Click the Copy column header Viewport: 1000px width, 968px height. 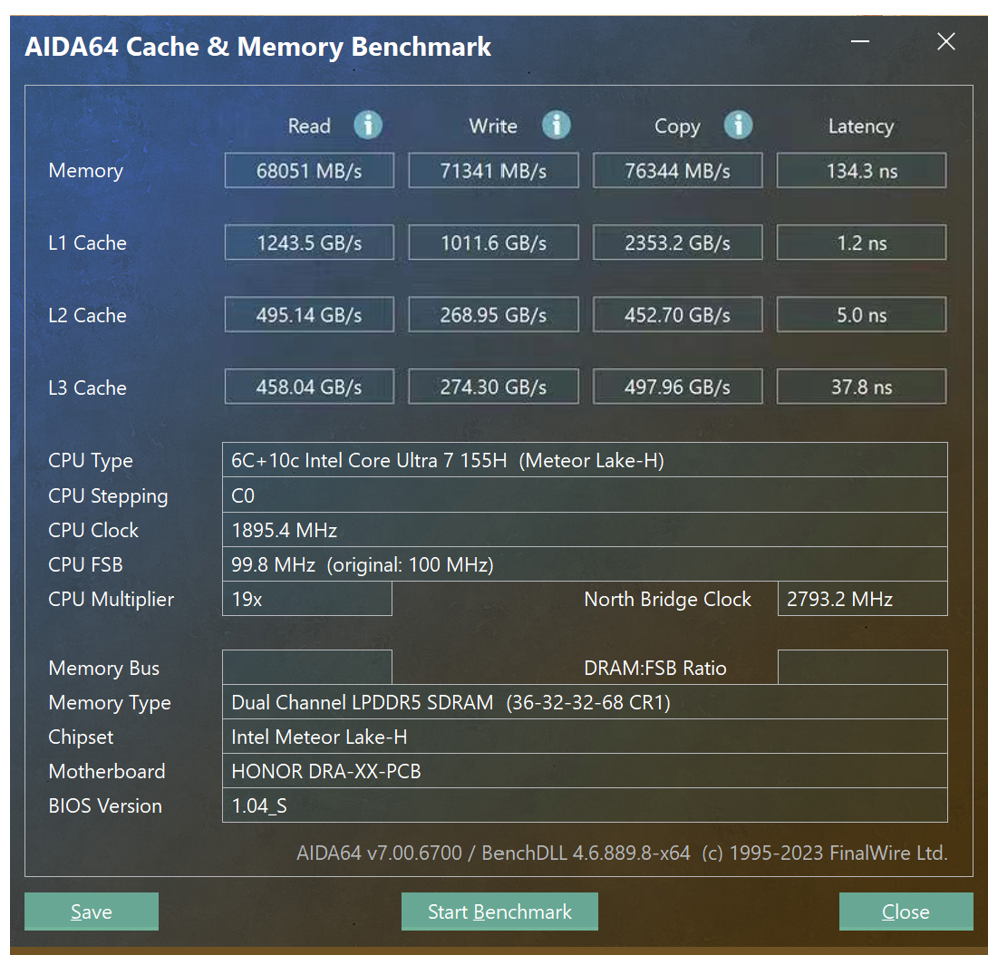(677, 126)
